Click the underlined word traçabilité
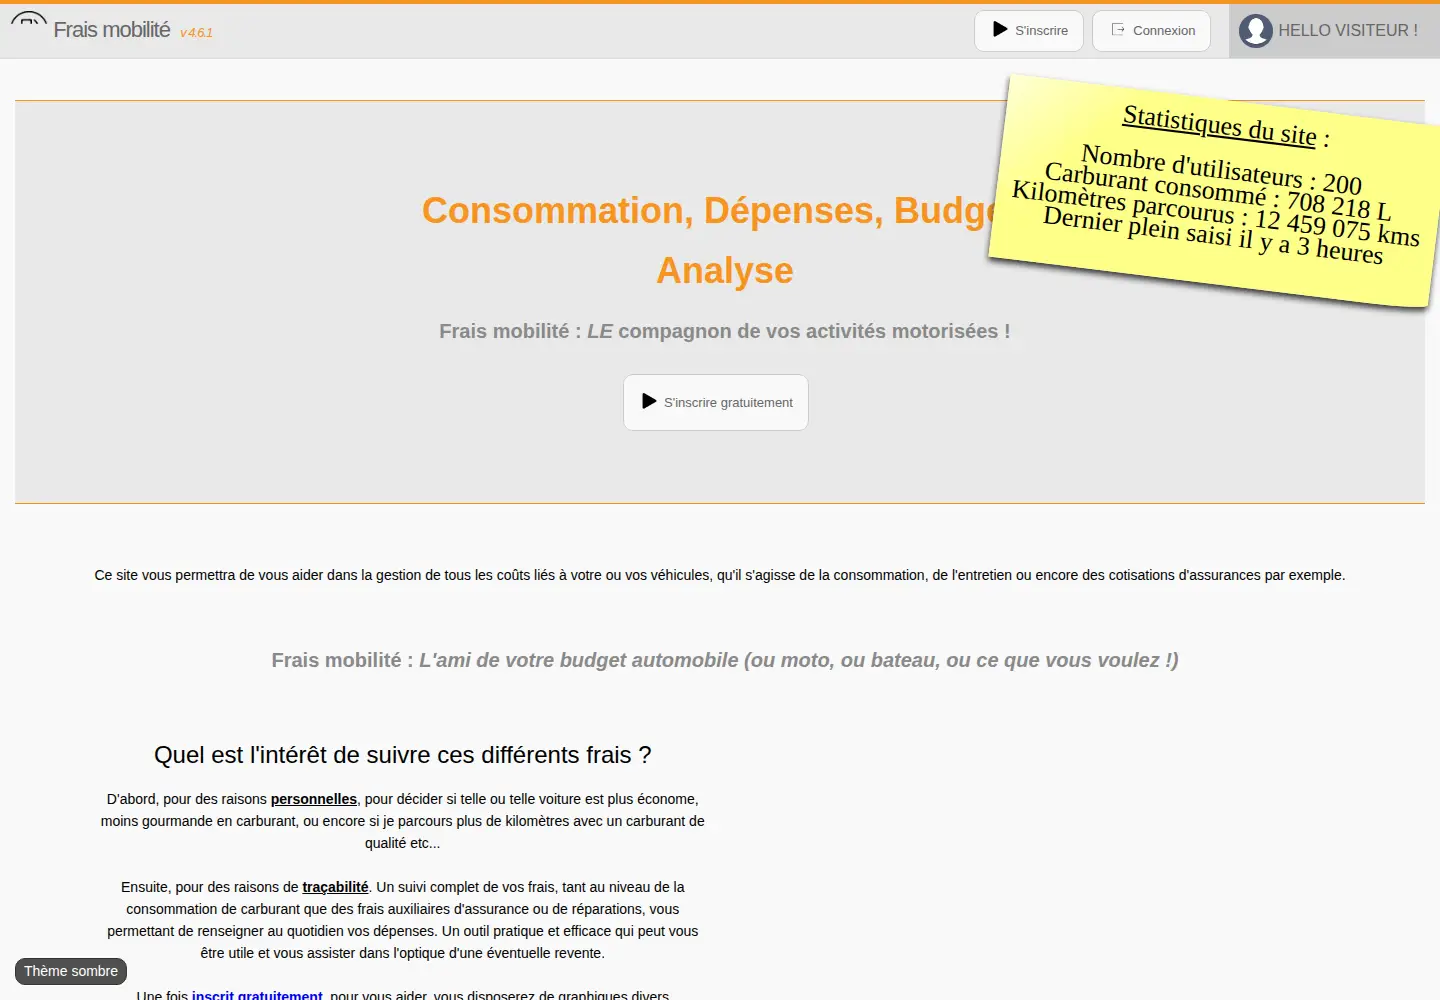The height and width of the screenshot is (1000, 1440). click(335, 887)
